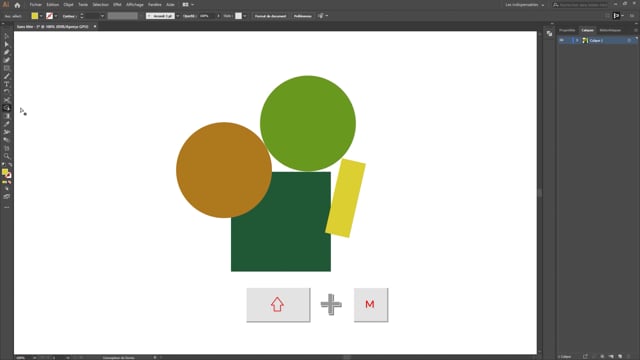Open the Fichier menu
This screenshot has height=360, width=640.
pyautogui.click(x=36, y=4)
